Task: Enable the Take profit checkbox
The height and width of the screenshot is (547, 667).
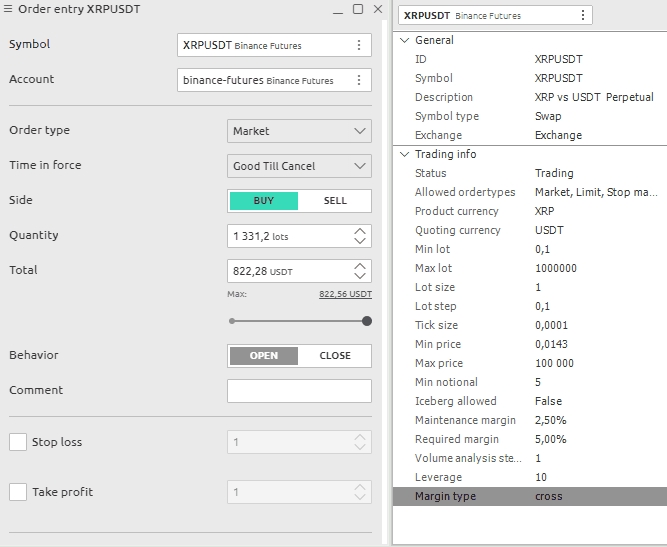Action: 18,492
